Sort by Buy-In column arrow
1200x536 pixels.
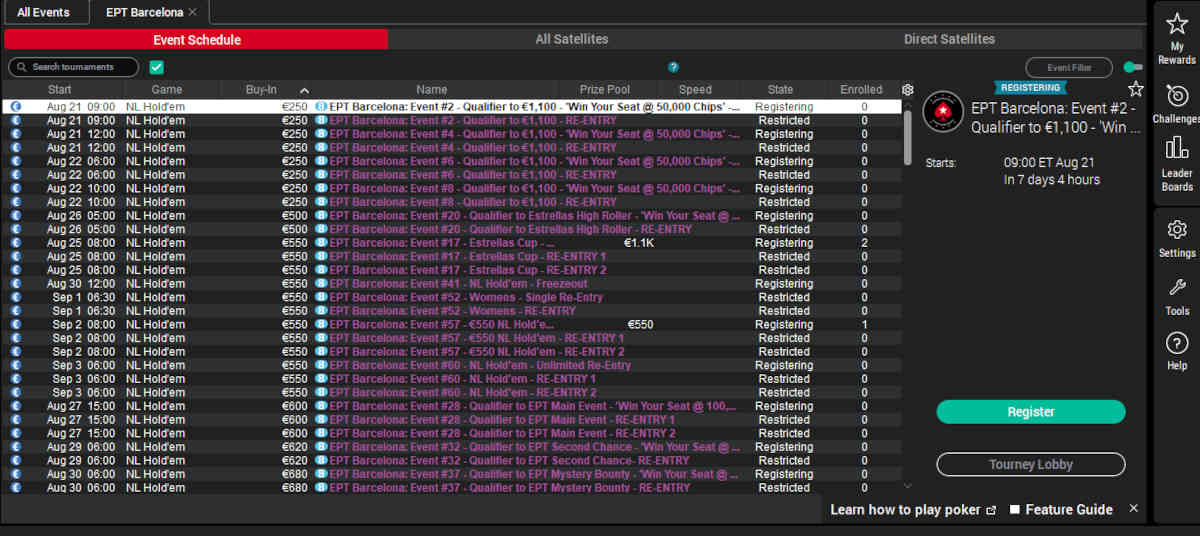point(304,90)
